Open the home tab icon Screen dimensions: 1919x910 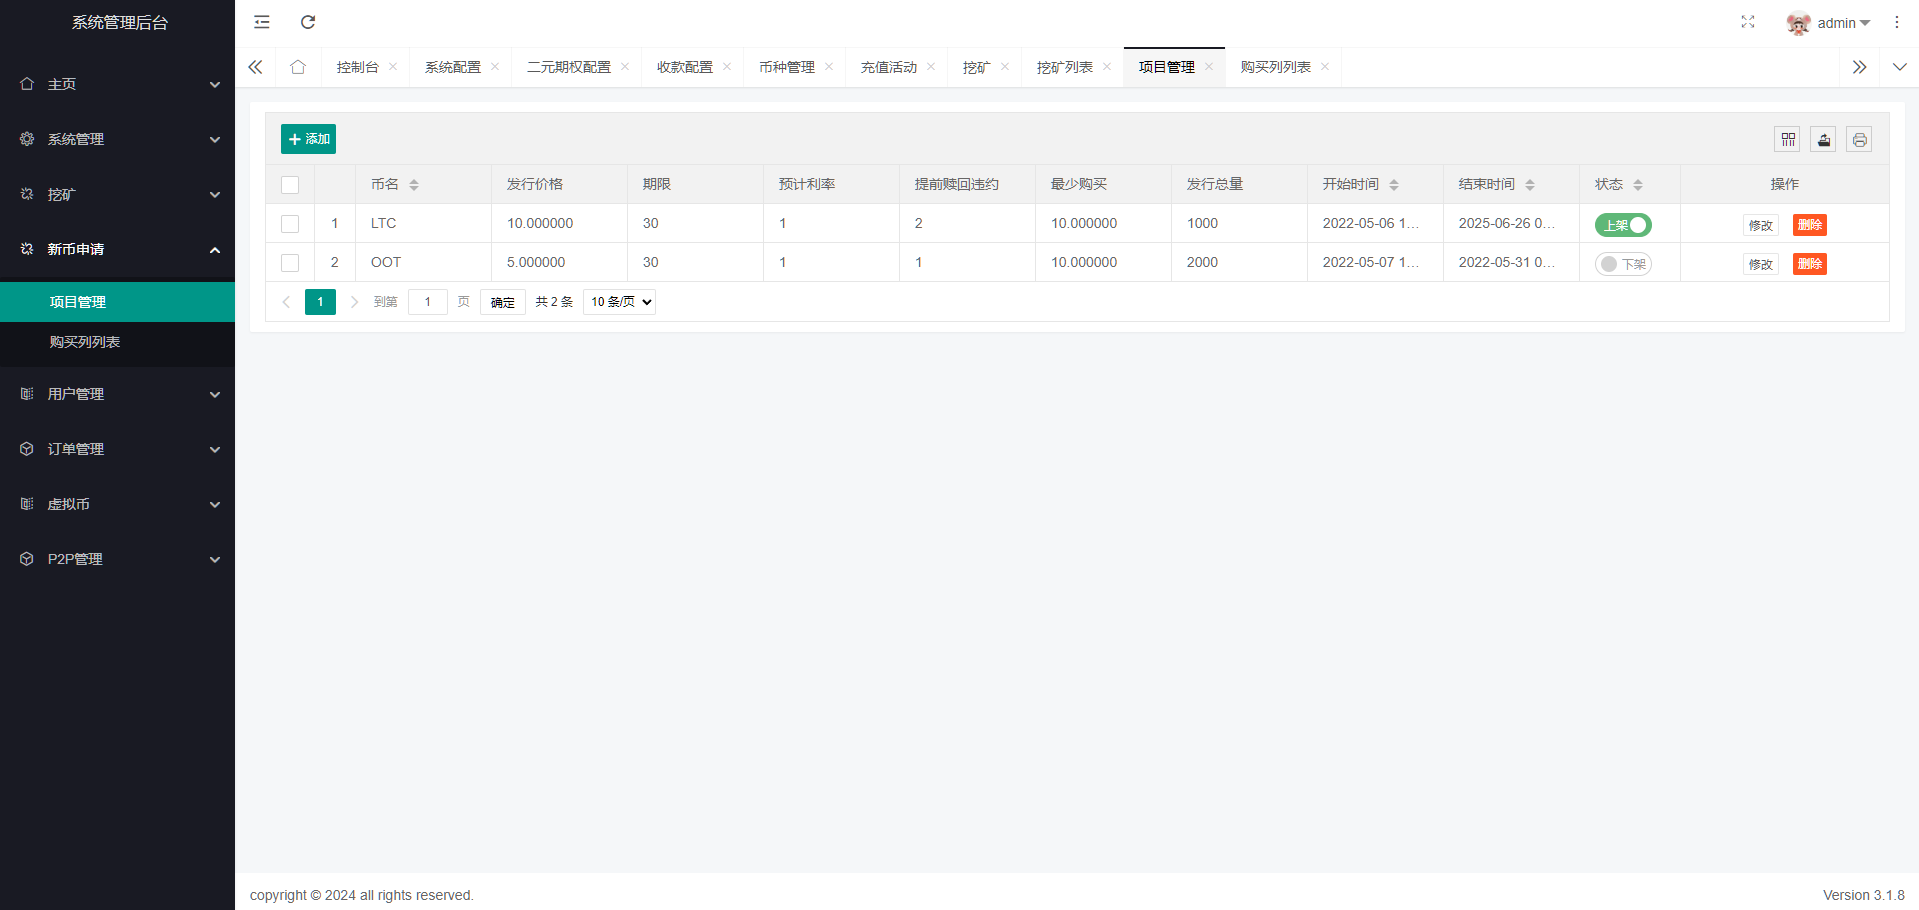(x=298, y=67)
